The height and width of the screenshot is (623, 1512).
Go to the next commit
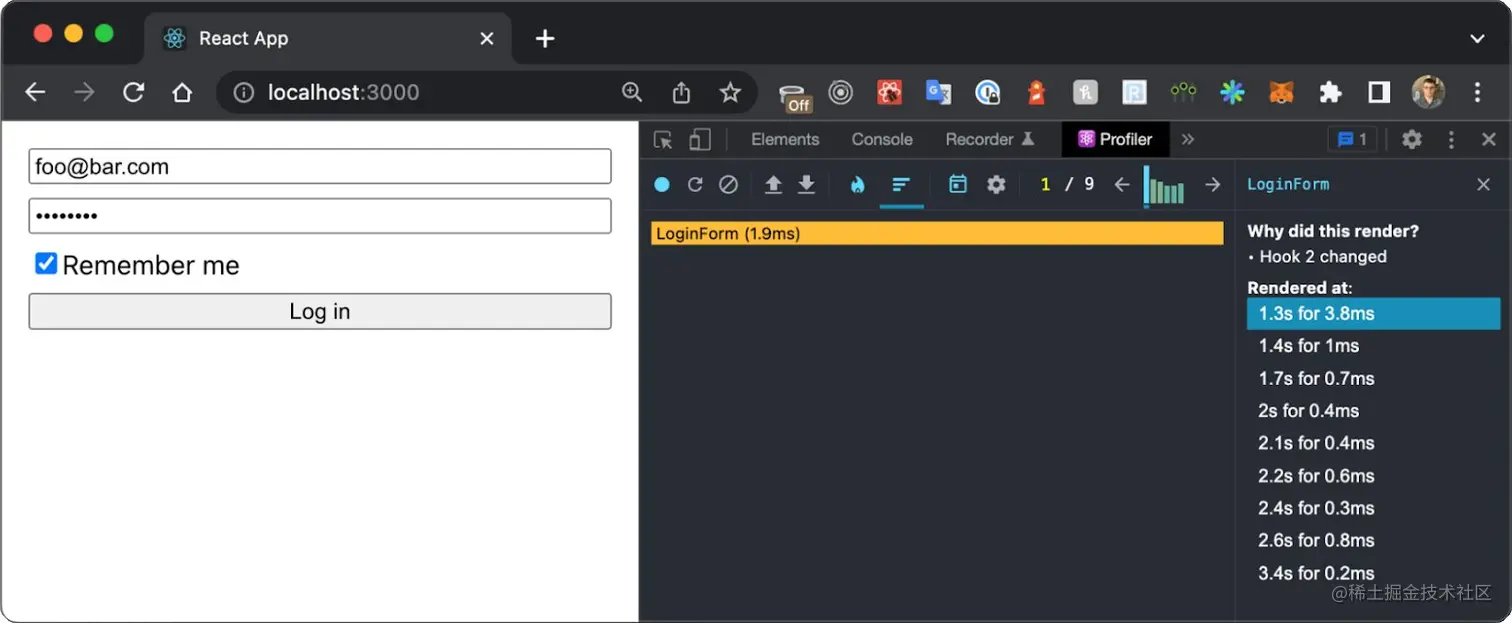coord(1212,185)
